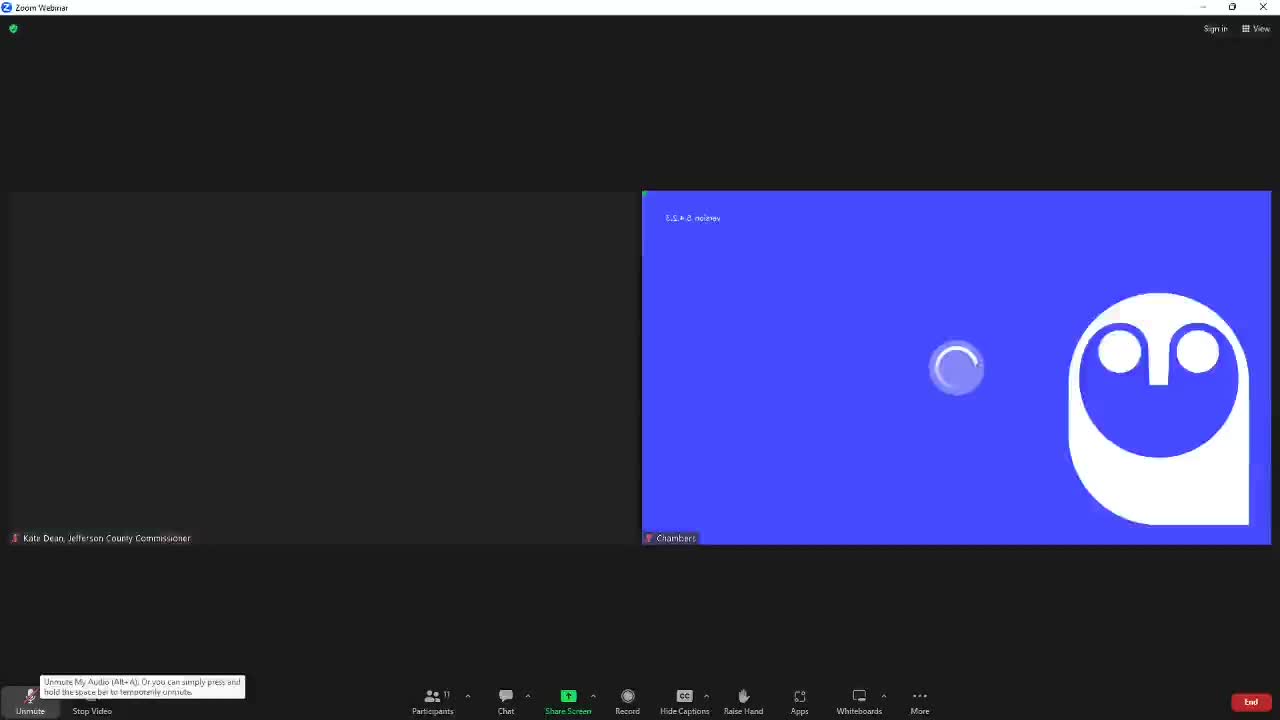
Task: Click the red End button
Action: click(1250, 702)
